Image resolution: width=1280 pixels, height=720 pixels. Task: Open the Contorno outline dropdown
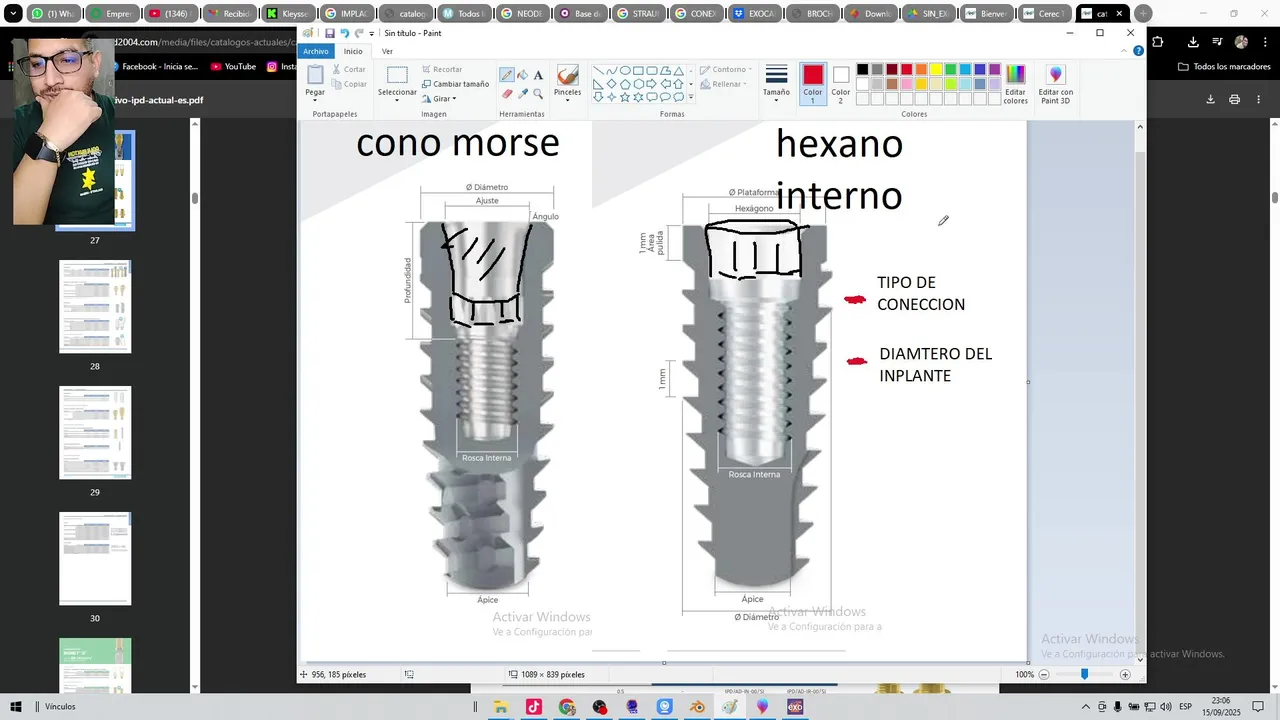point(726,70)
